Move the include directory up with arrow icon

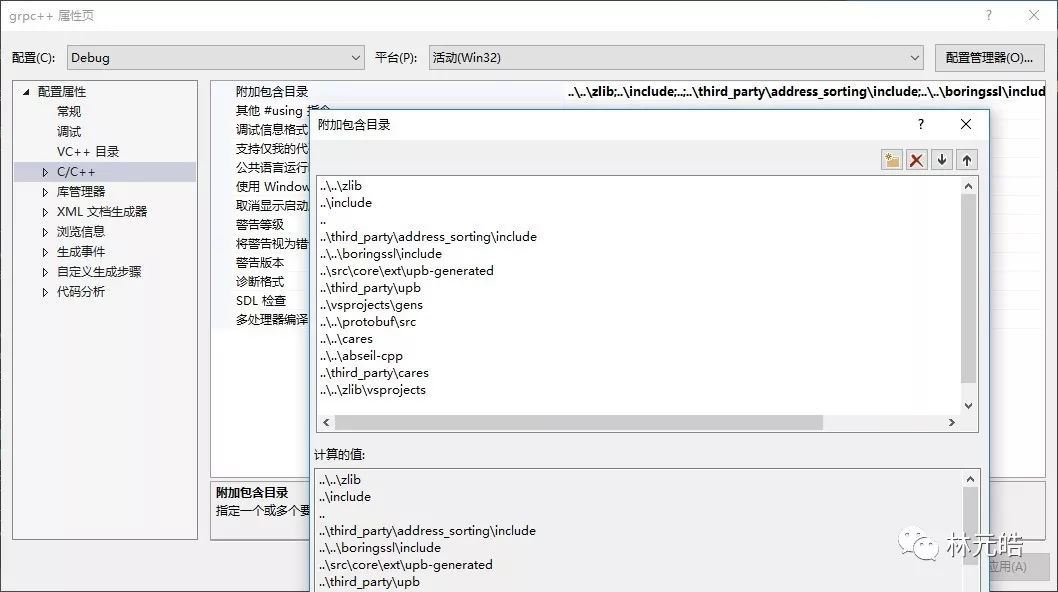966,158
